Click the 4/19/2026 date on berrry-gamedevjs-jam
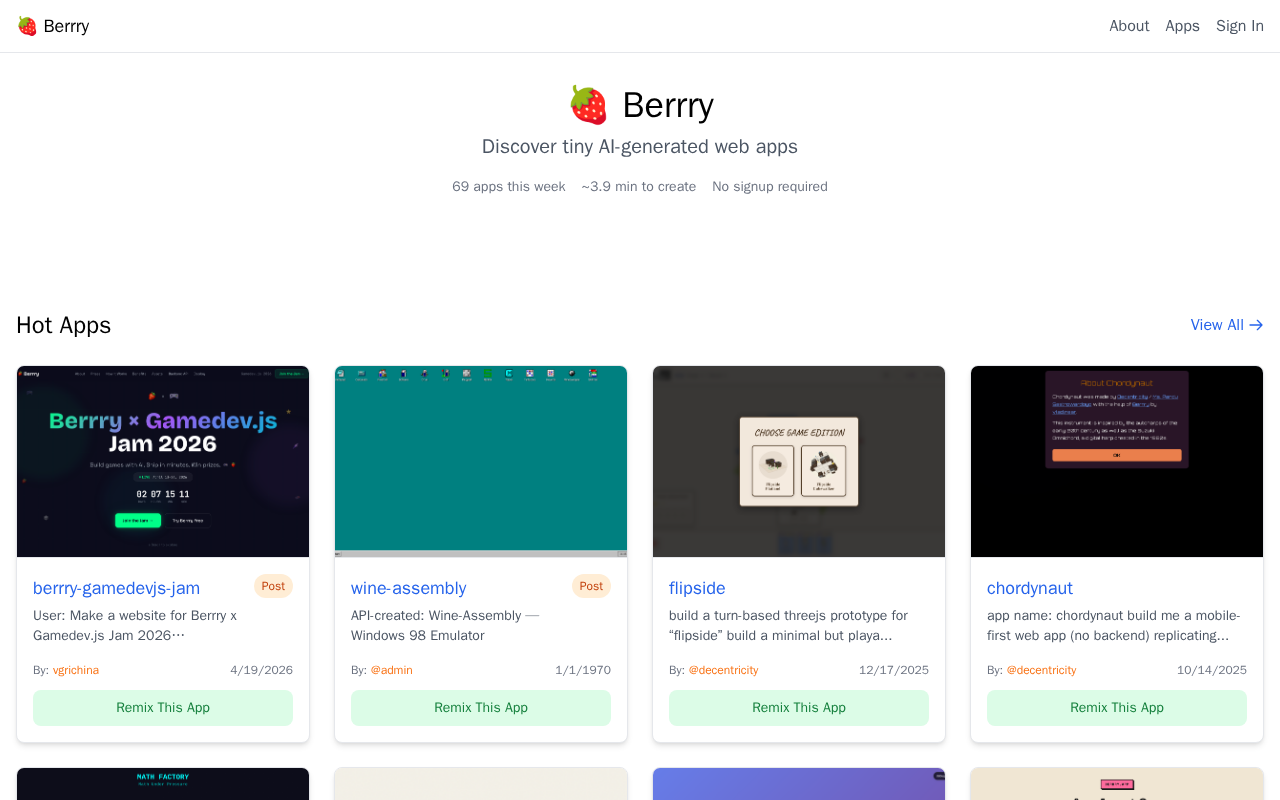1280x800 pixels. coord(262,670)
